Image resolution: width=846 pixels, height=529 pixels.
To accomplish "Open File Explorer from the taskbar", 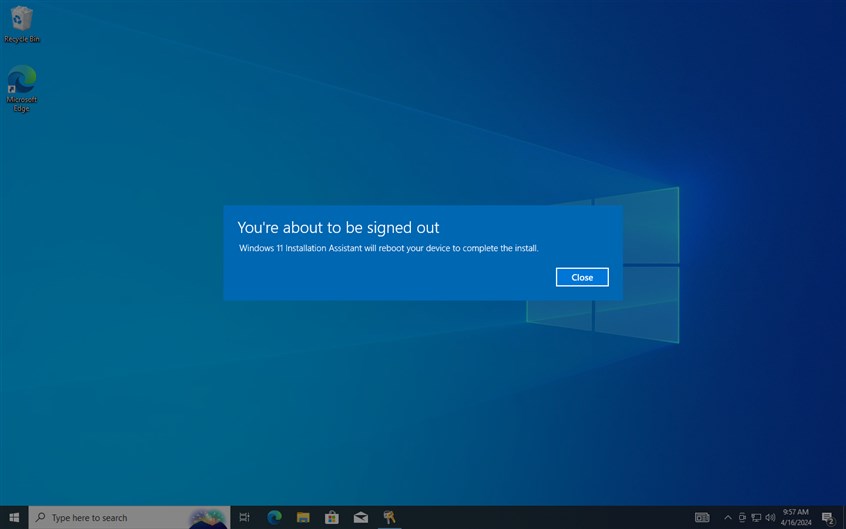I will coord(303,517).
